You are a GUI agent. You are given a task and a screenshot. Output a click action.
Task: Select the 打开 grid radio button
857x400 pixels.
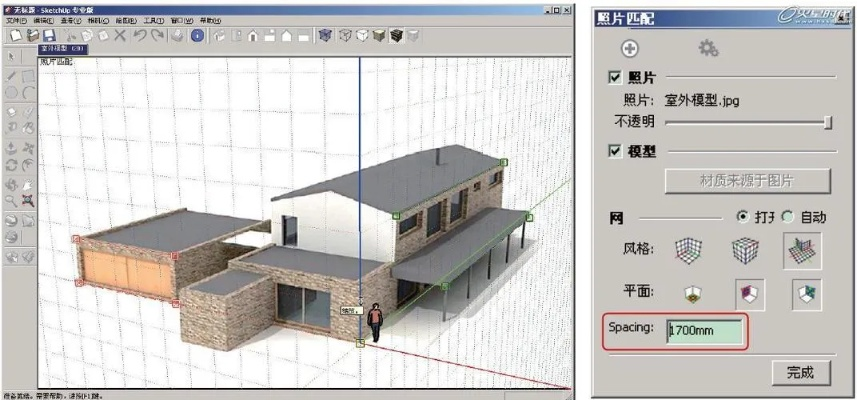[742, 216]
